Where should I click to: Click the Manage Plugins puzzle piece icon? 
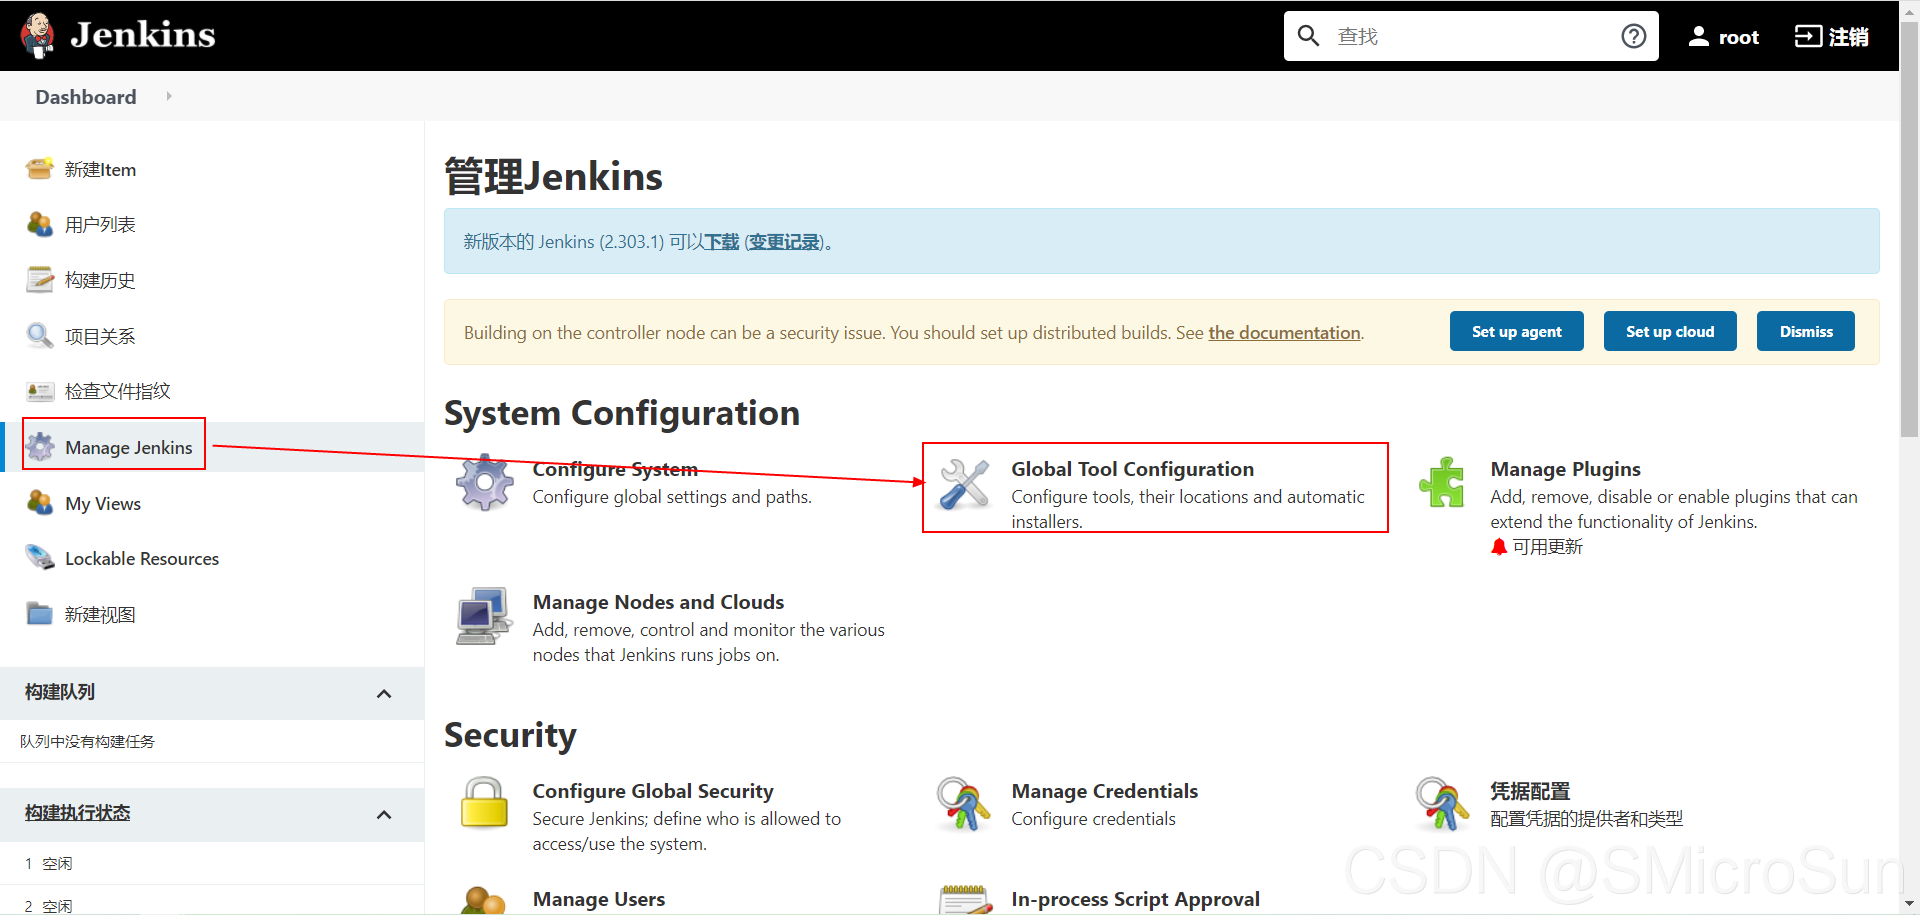coord(1442,483)
